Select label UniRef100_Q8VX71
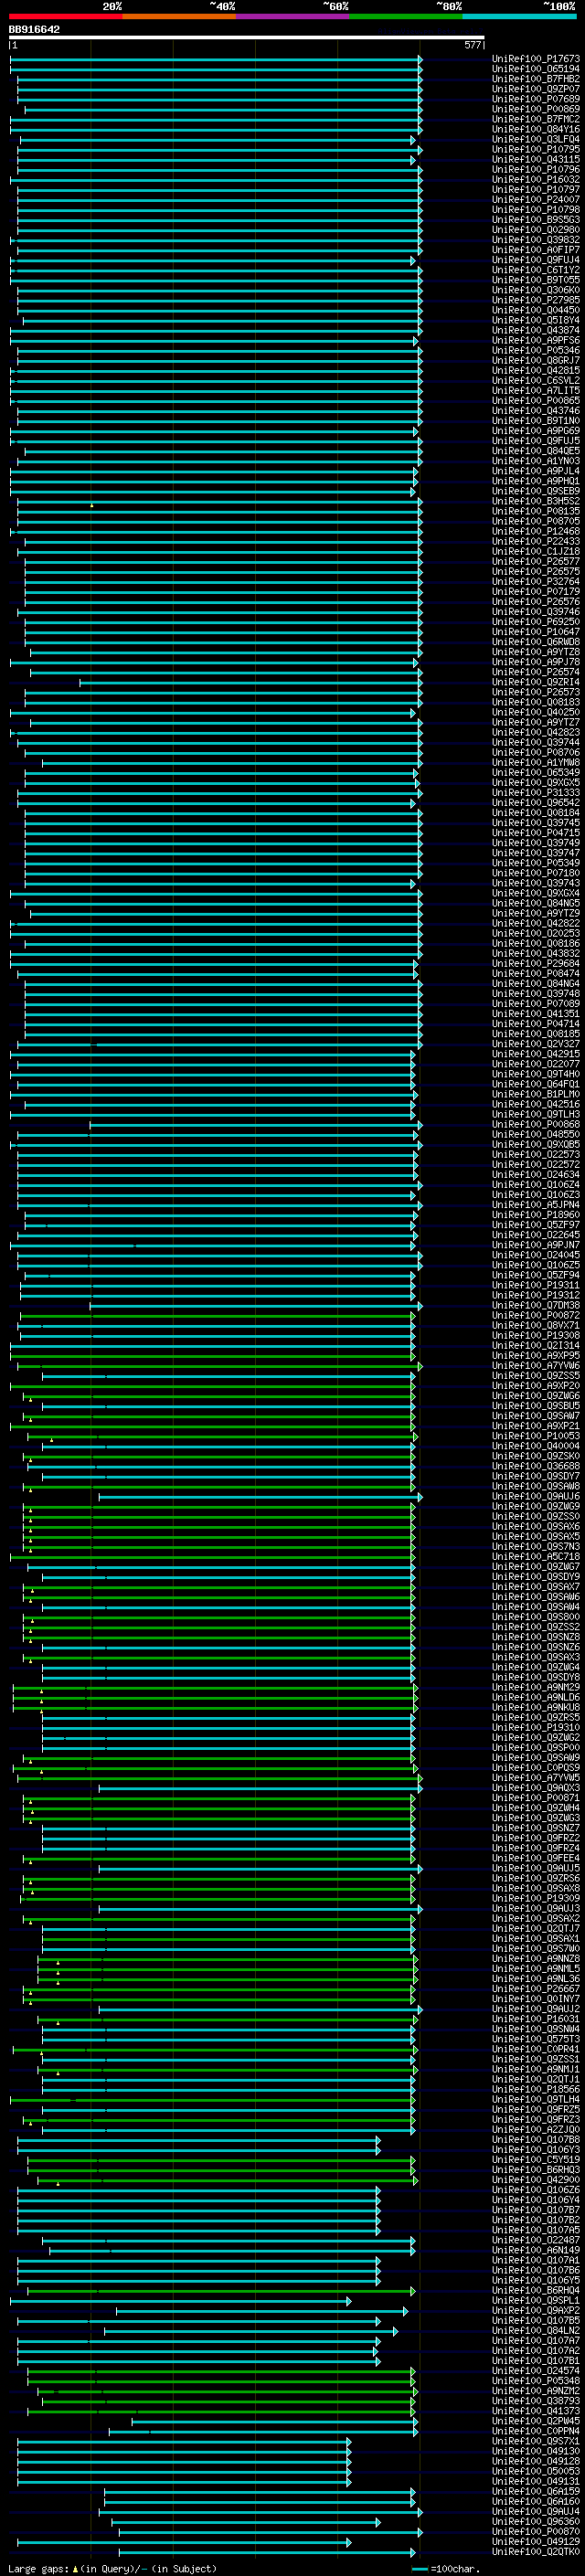The height and width of the screenshot is (2576, 585). pos(536,1325)
